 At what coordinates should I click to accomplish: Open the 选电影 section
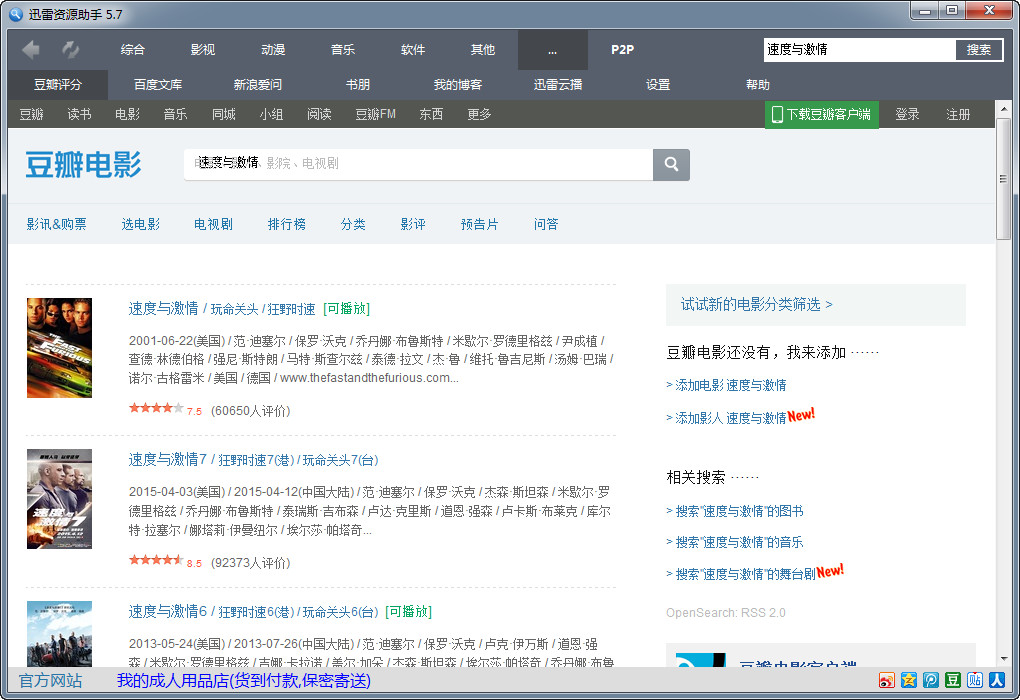click(141, 224)
